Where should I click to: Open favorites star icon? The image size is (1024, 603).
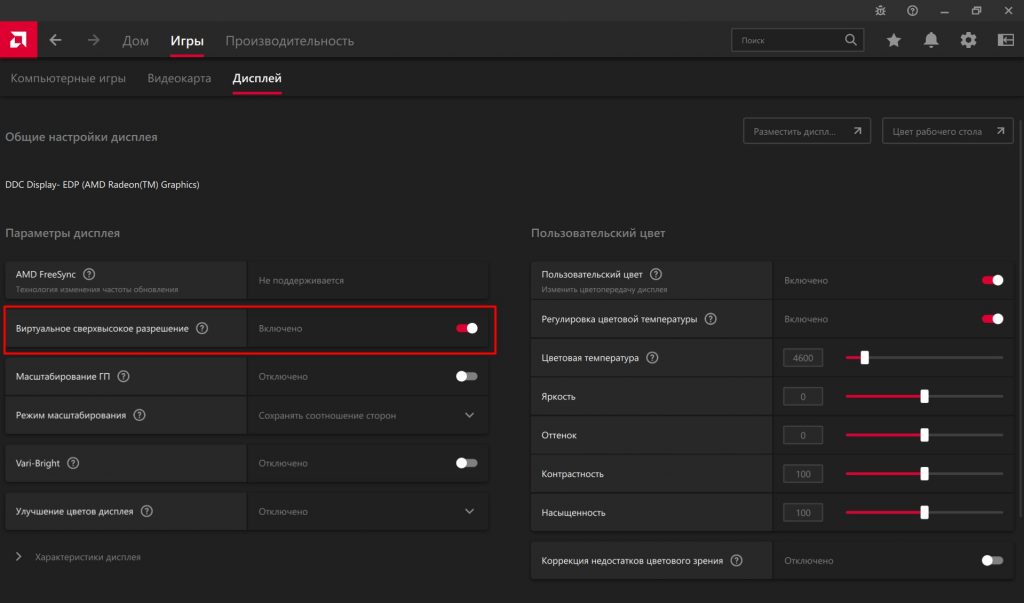893,40
